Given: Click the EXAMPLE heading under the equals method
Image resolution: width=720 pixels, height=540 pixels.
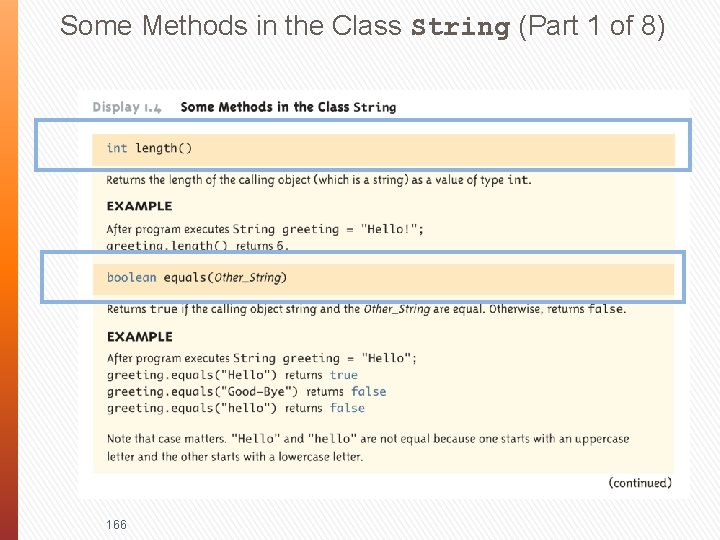Looking at the screenshot, I should point(139,337).
